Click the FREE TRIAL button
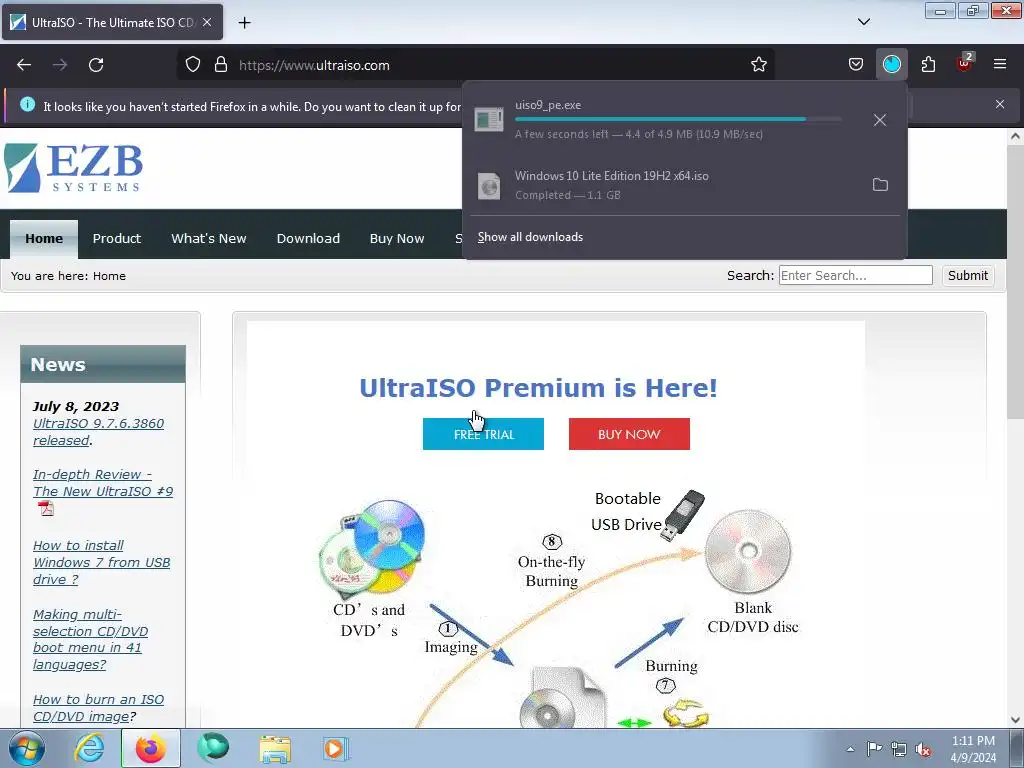 (x=483, y=434)
